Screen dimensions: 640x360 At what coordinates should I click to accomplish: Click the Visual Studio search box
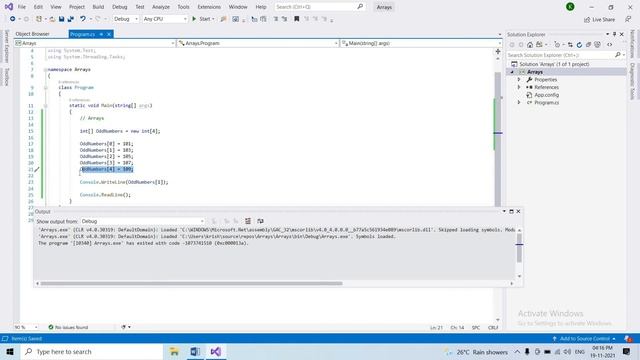[320, 7]
